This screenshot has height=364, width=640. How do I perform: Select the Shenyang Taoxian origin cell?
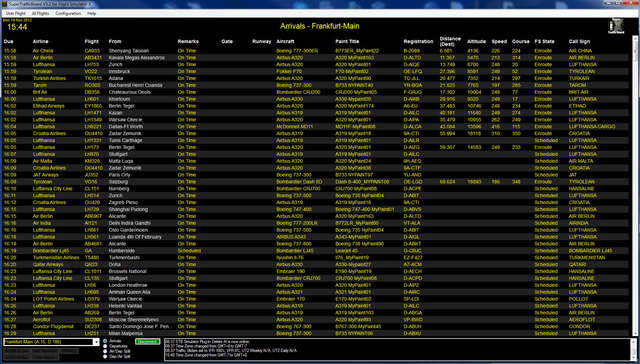coord(129,51)
